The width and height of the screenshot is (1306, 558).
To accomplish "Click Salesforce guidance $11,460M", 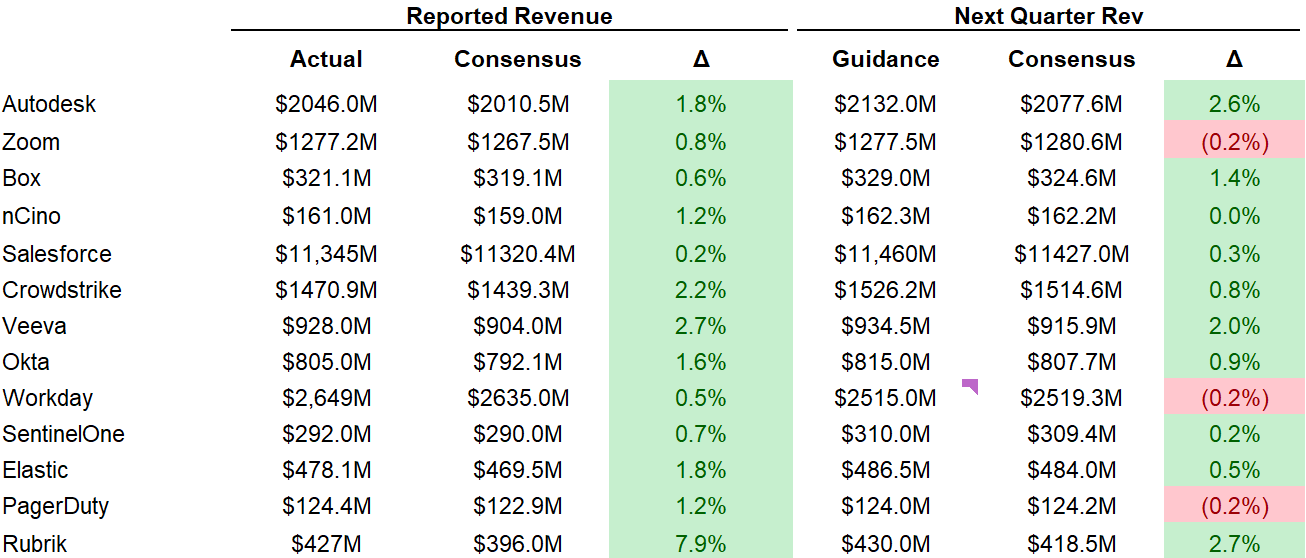I will point(886,254).
